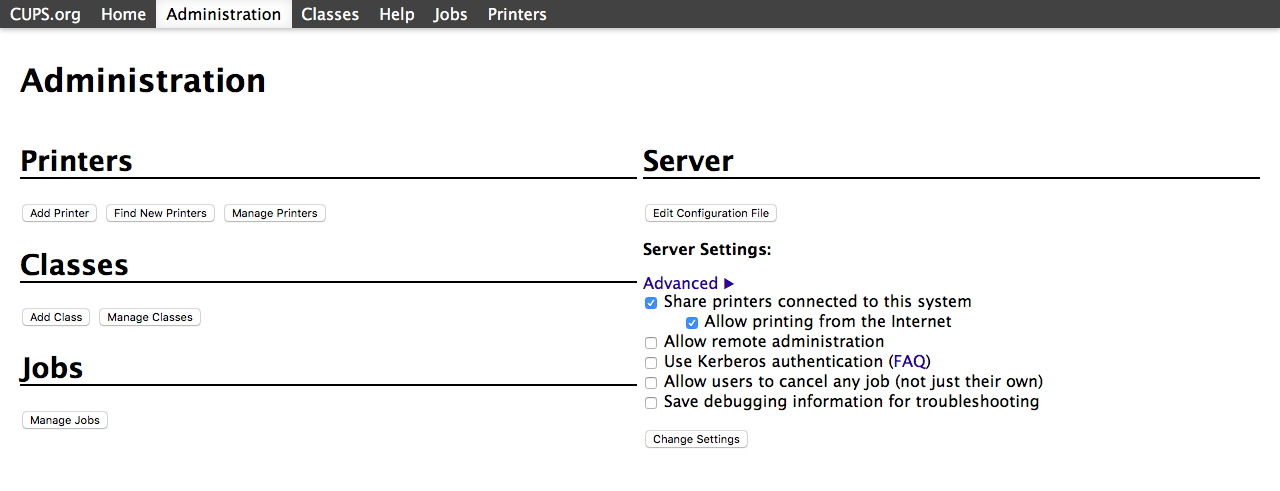1280x491 pixels.
Task: Open Manage Printers
Action: 275,213
